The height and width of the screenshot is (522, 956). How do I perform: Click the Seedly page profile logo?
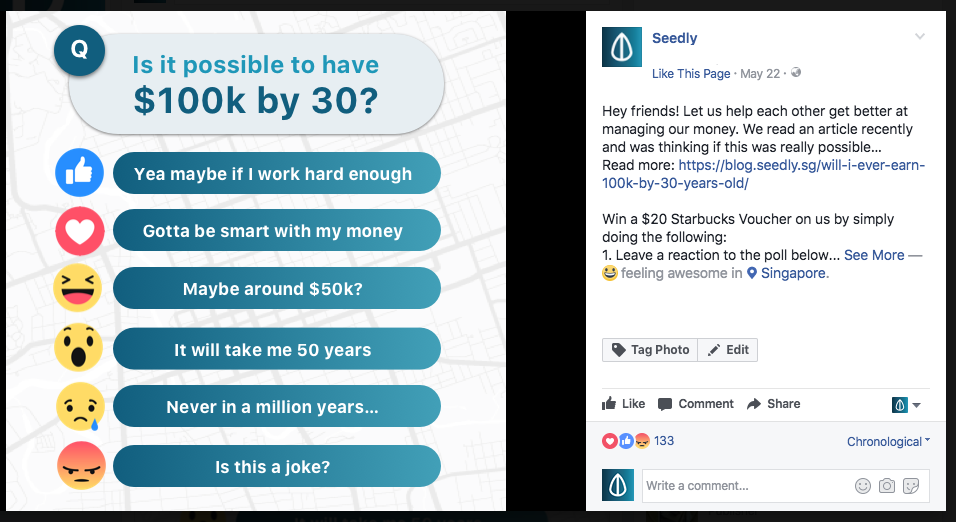pyautogui.click(x=622, y=47)
